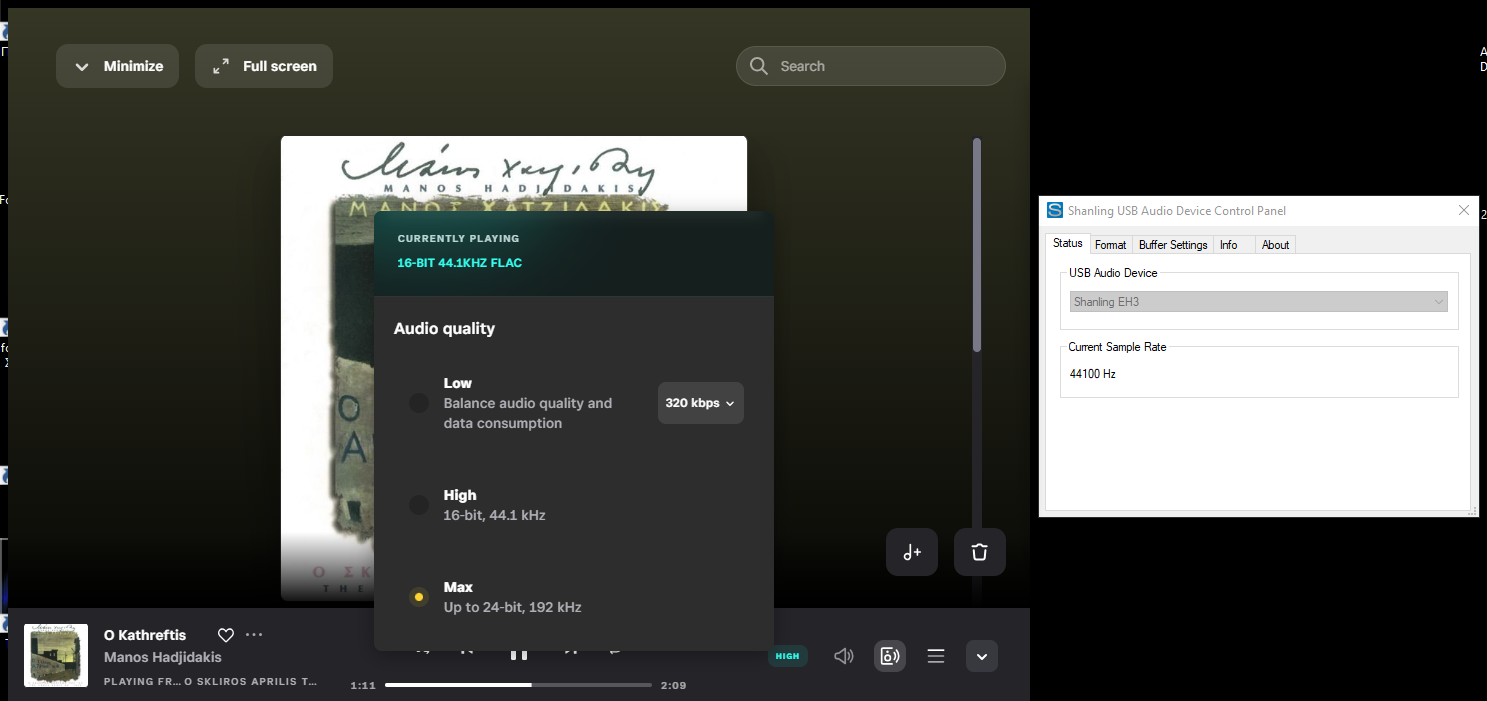
Task: Open the sound output device icon
Action: 889,656
